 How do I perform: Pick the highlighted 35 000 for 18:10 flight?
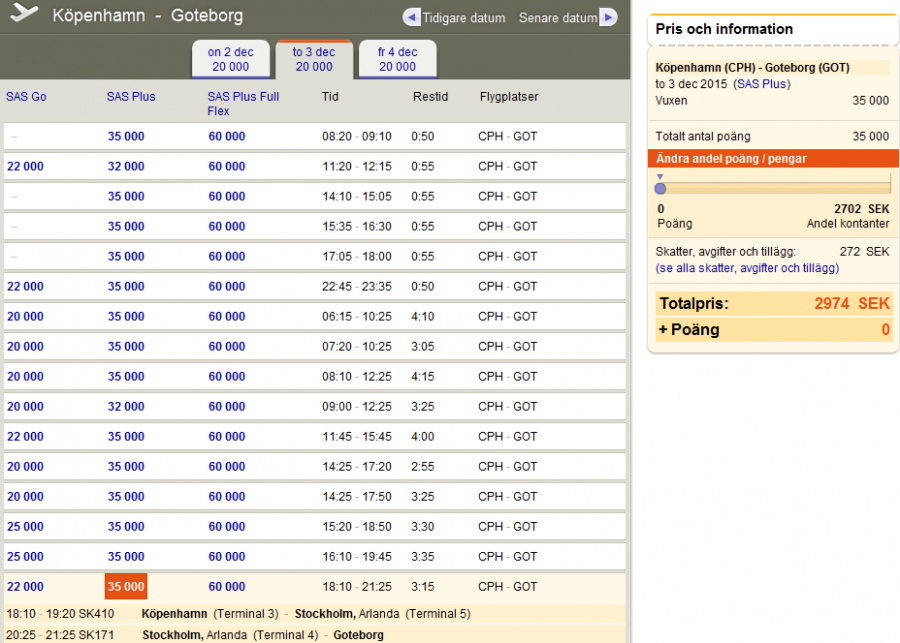(x=126, y=586)
